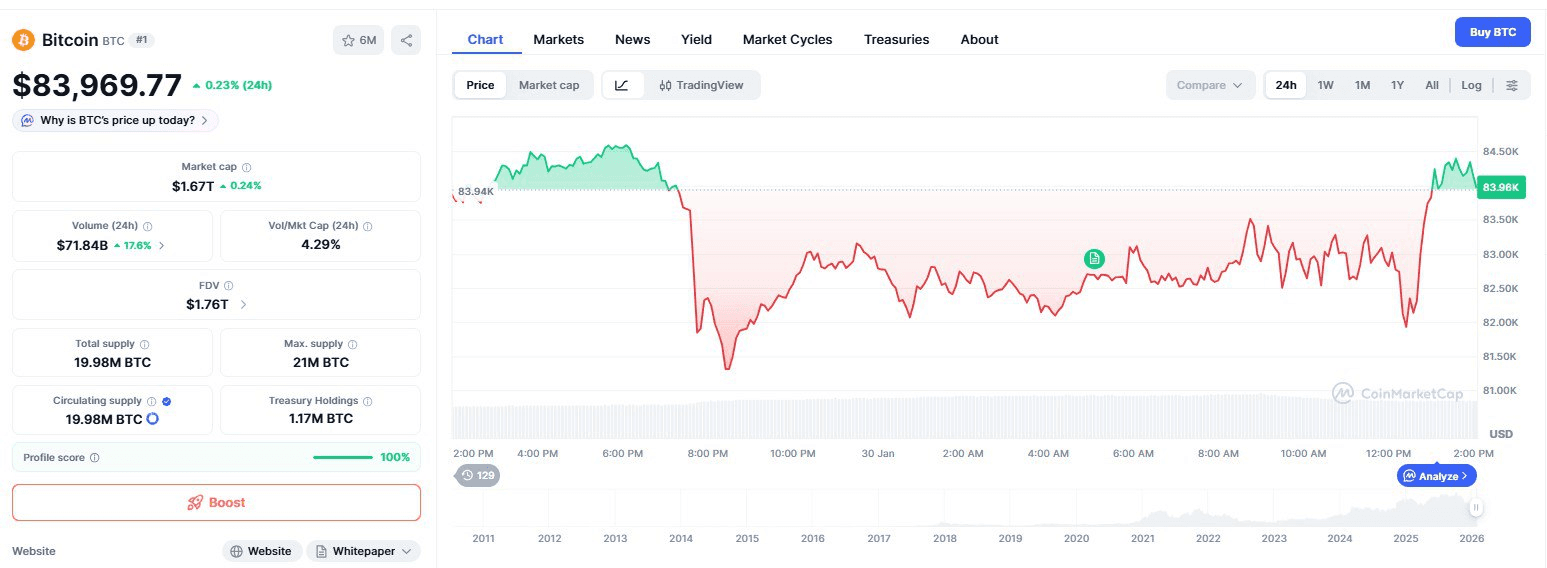
Task: Click the info icon beside Market cap
Action: (247, 168)
